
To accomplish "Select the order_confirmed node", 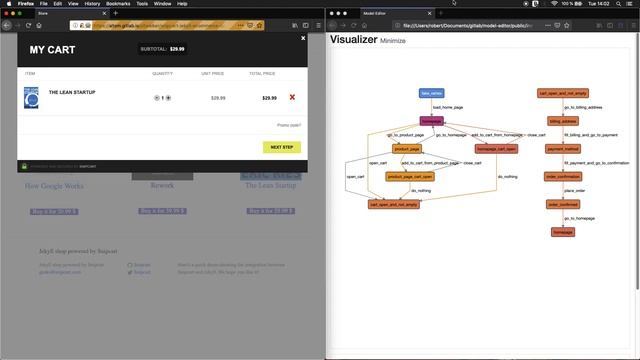I will click(563, 204).
